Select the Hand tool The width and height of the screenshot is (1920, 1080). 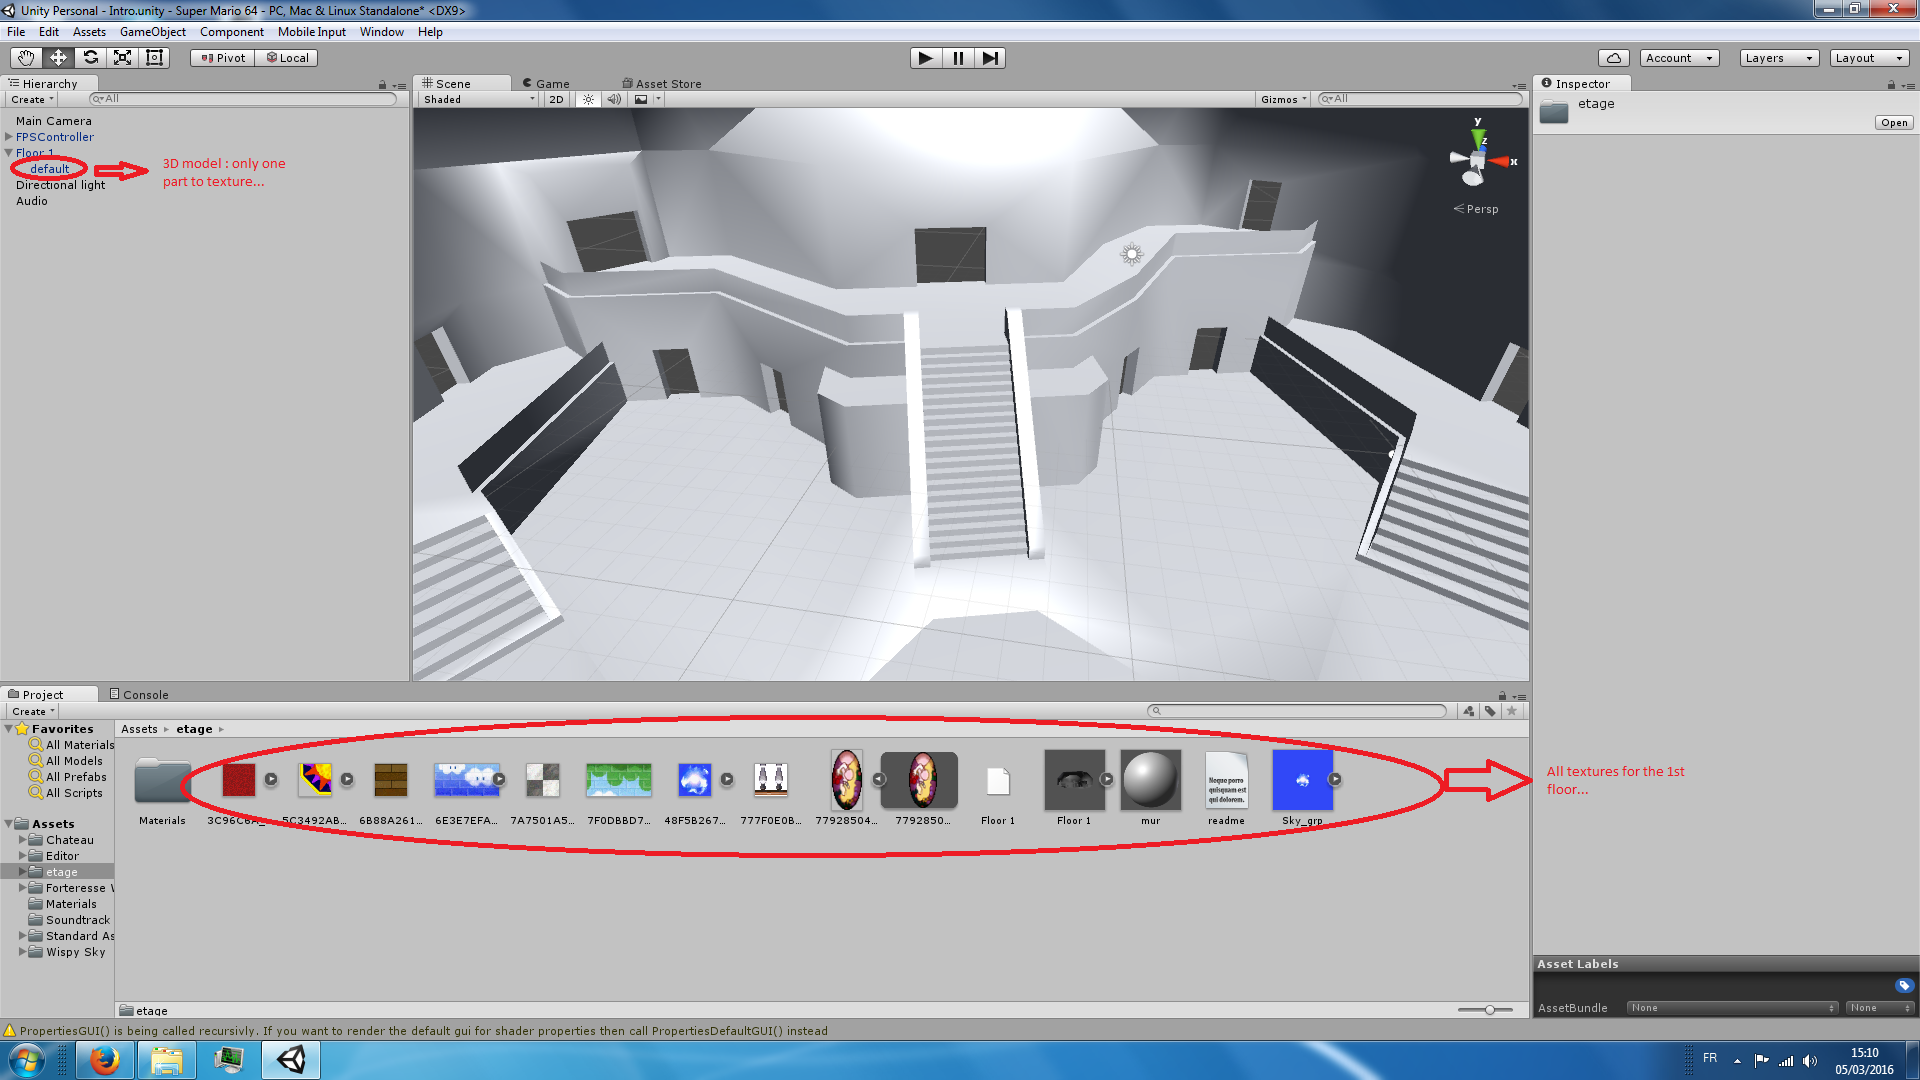(x=26, y=58)
